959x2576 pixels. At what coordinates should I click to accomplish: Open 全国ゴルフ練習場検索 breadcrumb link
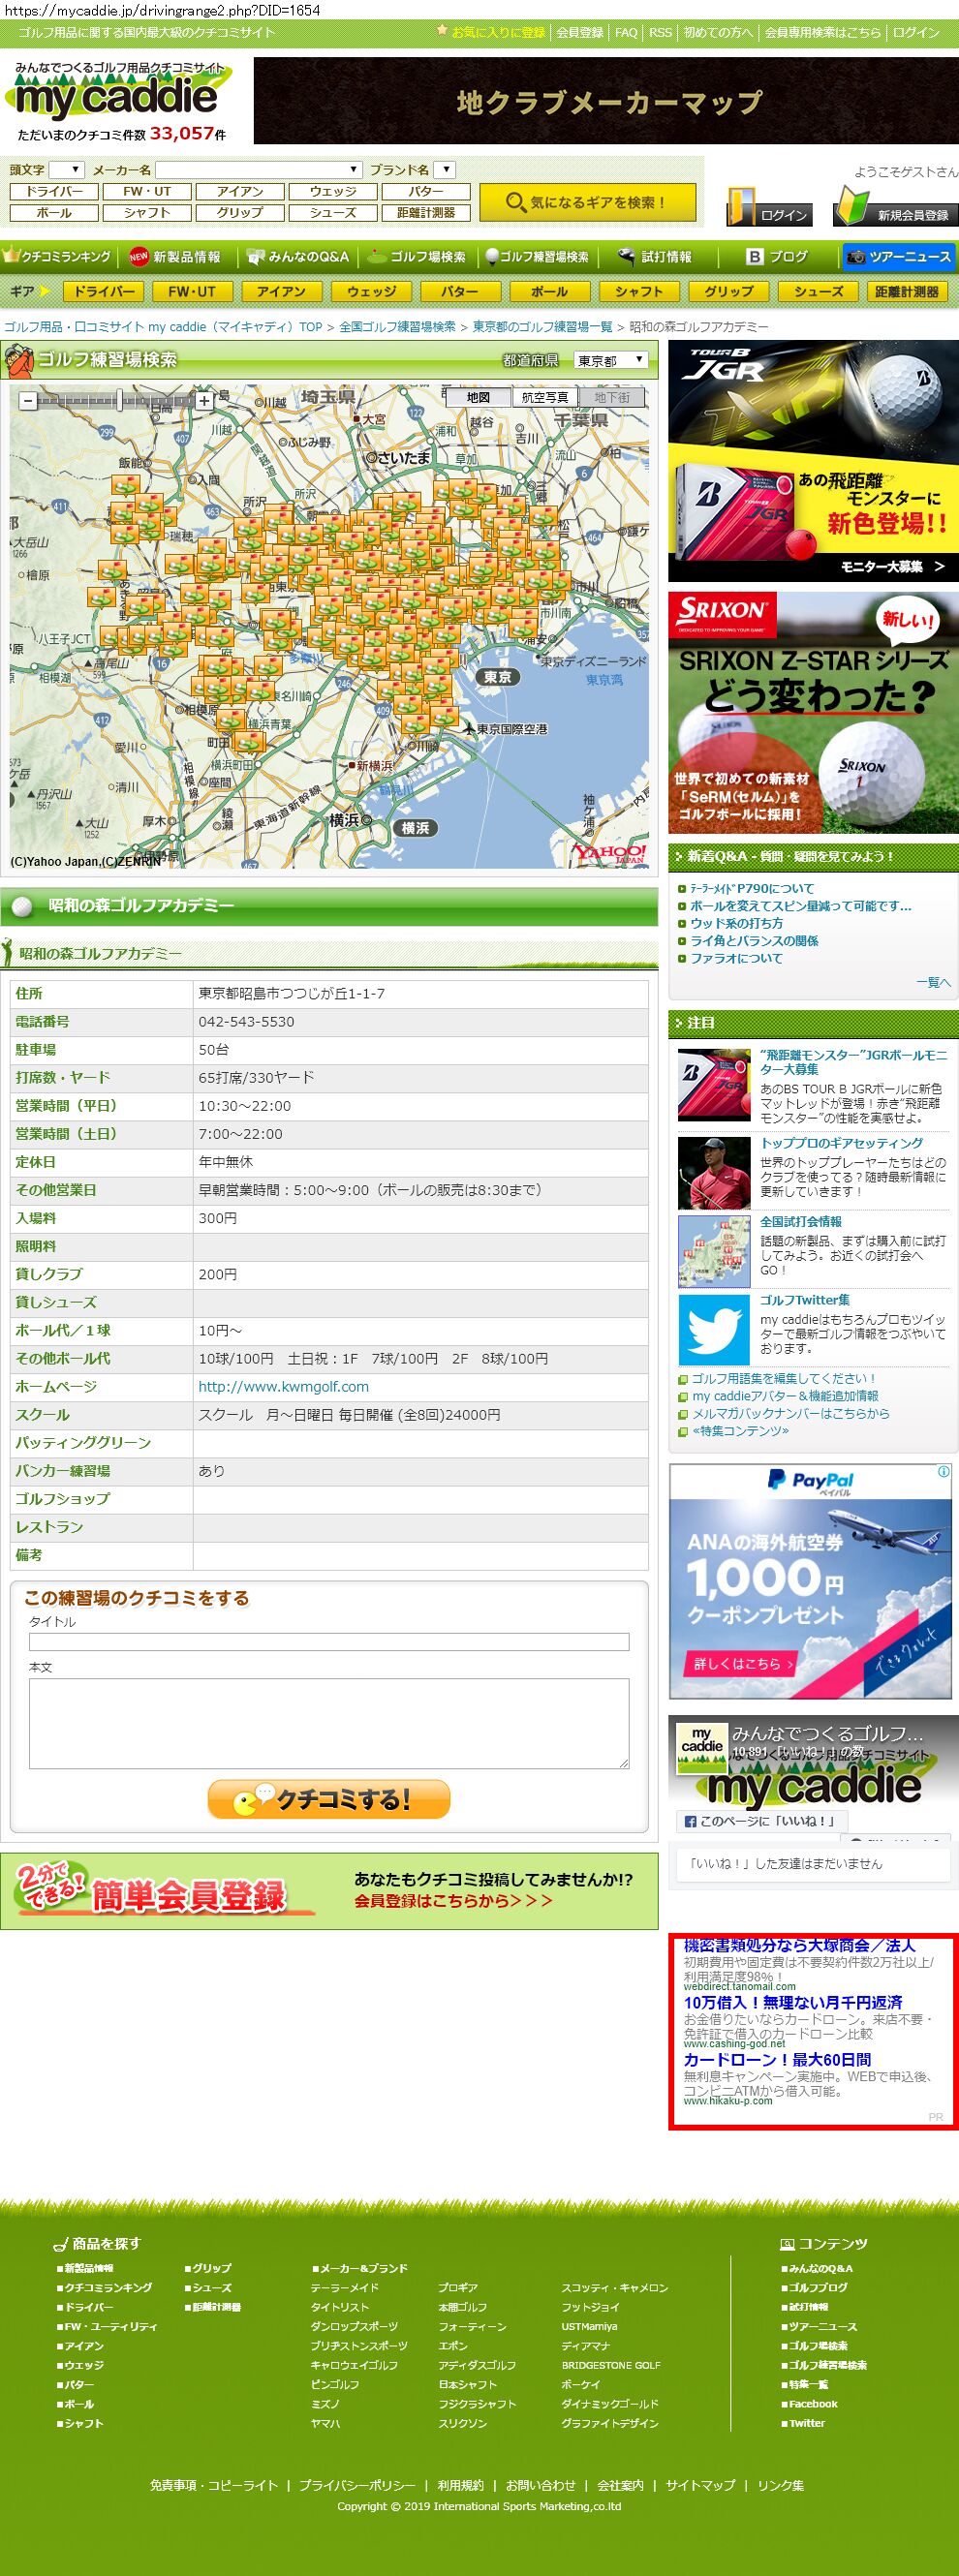click(x=397, y=327)
